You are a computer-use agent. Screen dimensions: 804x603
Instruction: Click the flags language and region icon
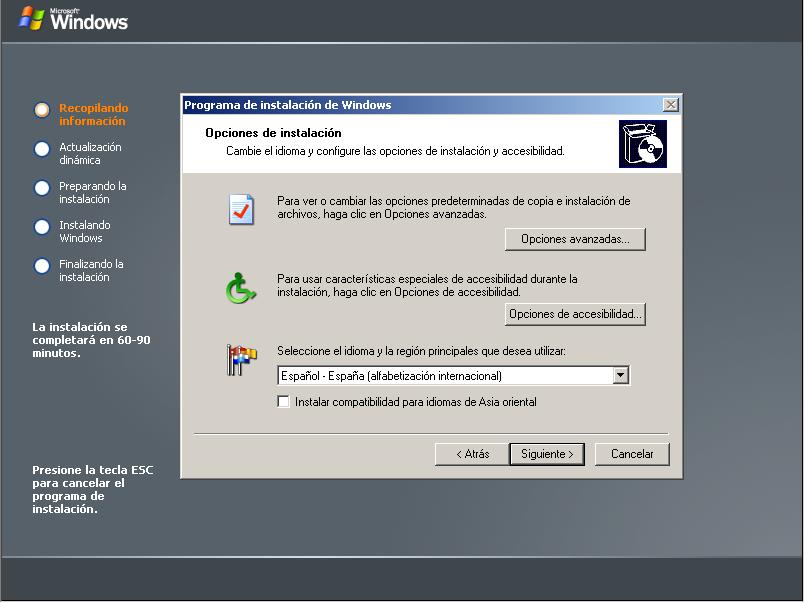pyautogui.click(x=242, y=360)
